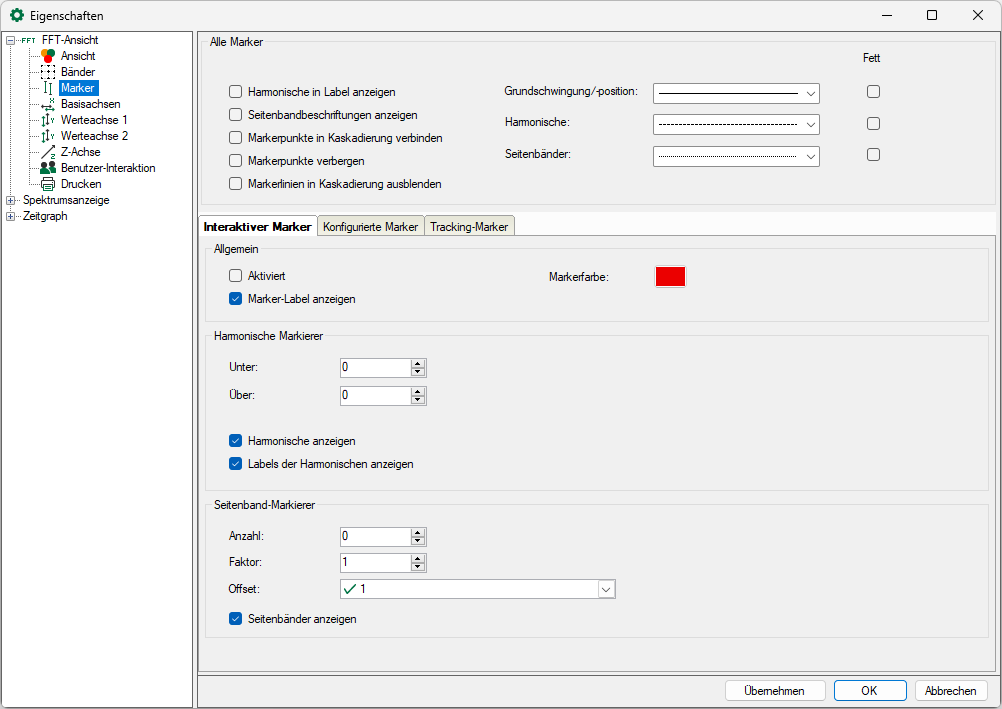
Task: Select Ansicht in the tree
Action: 78,56
